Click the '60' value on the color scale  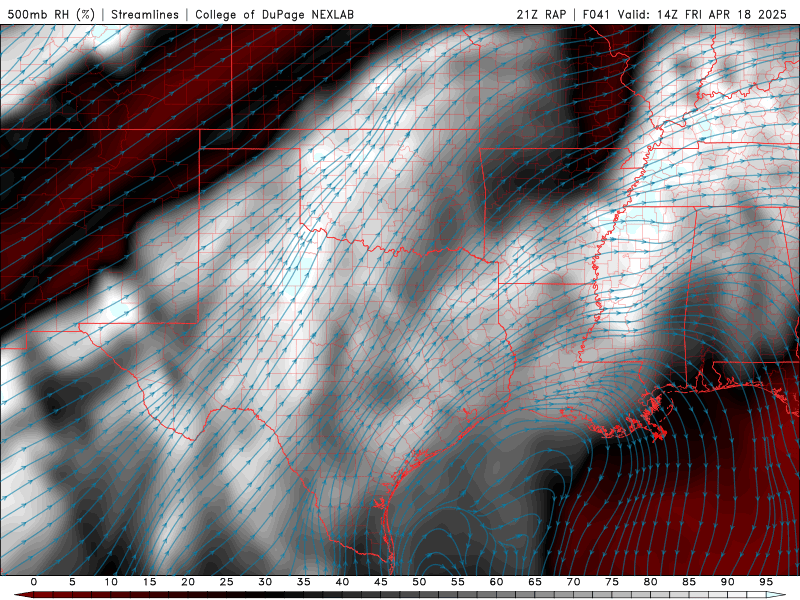coord(496,582)
